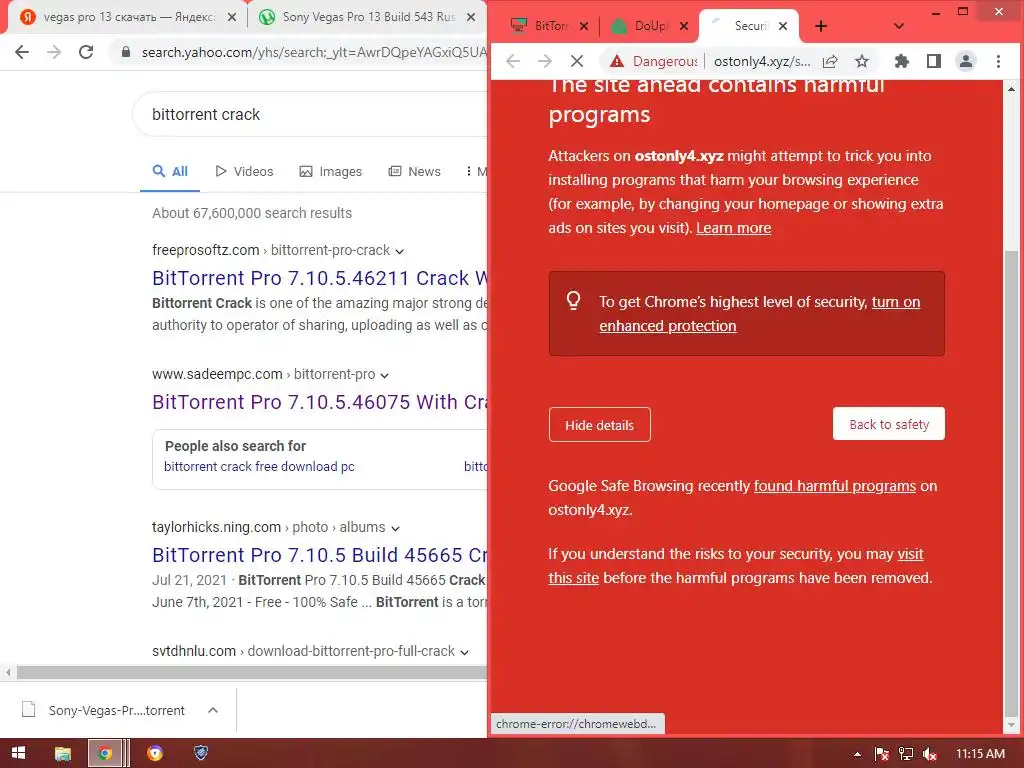Expand dropdown next to taylorhicks.ning.com result
1024x768 pixels.
(x=395, y=528)
